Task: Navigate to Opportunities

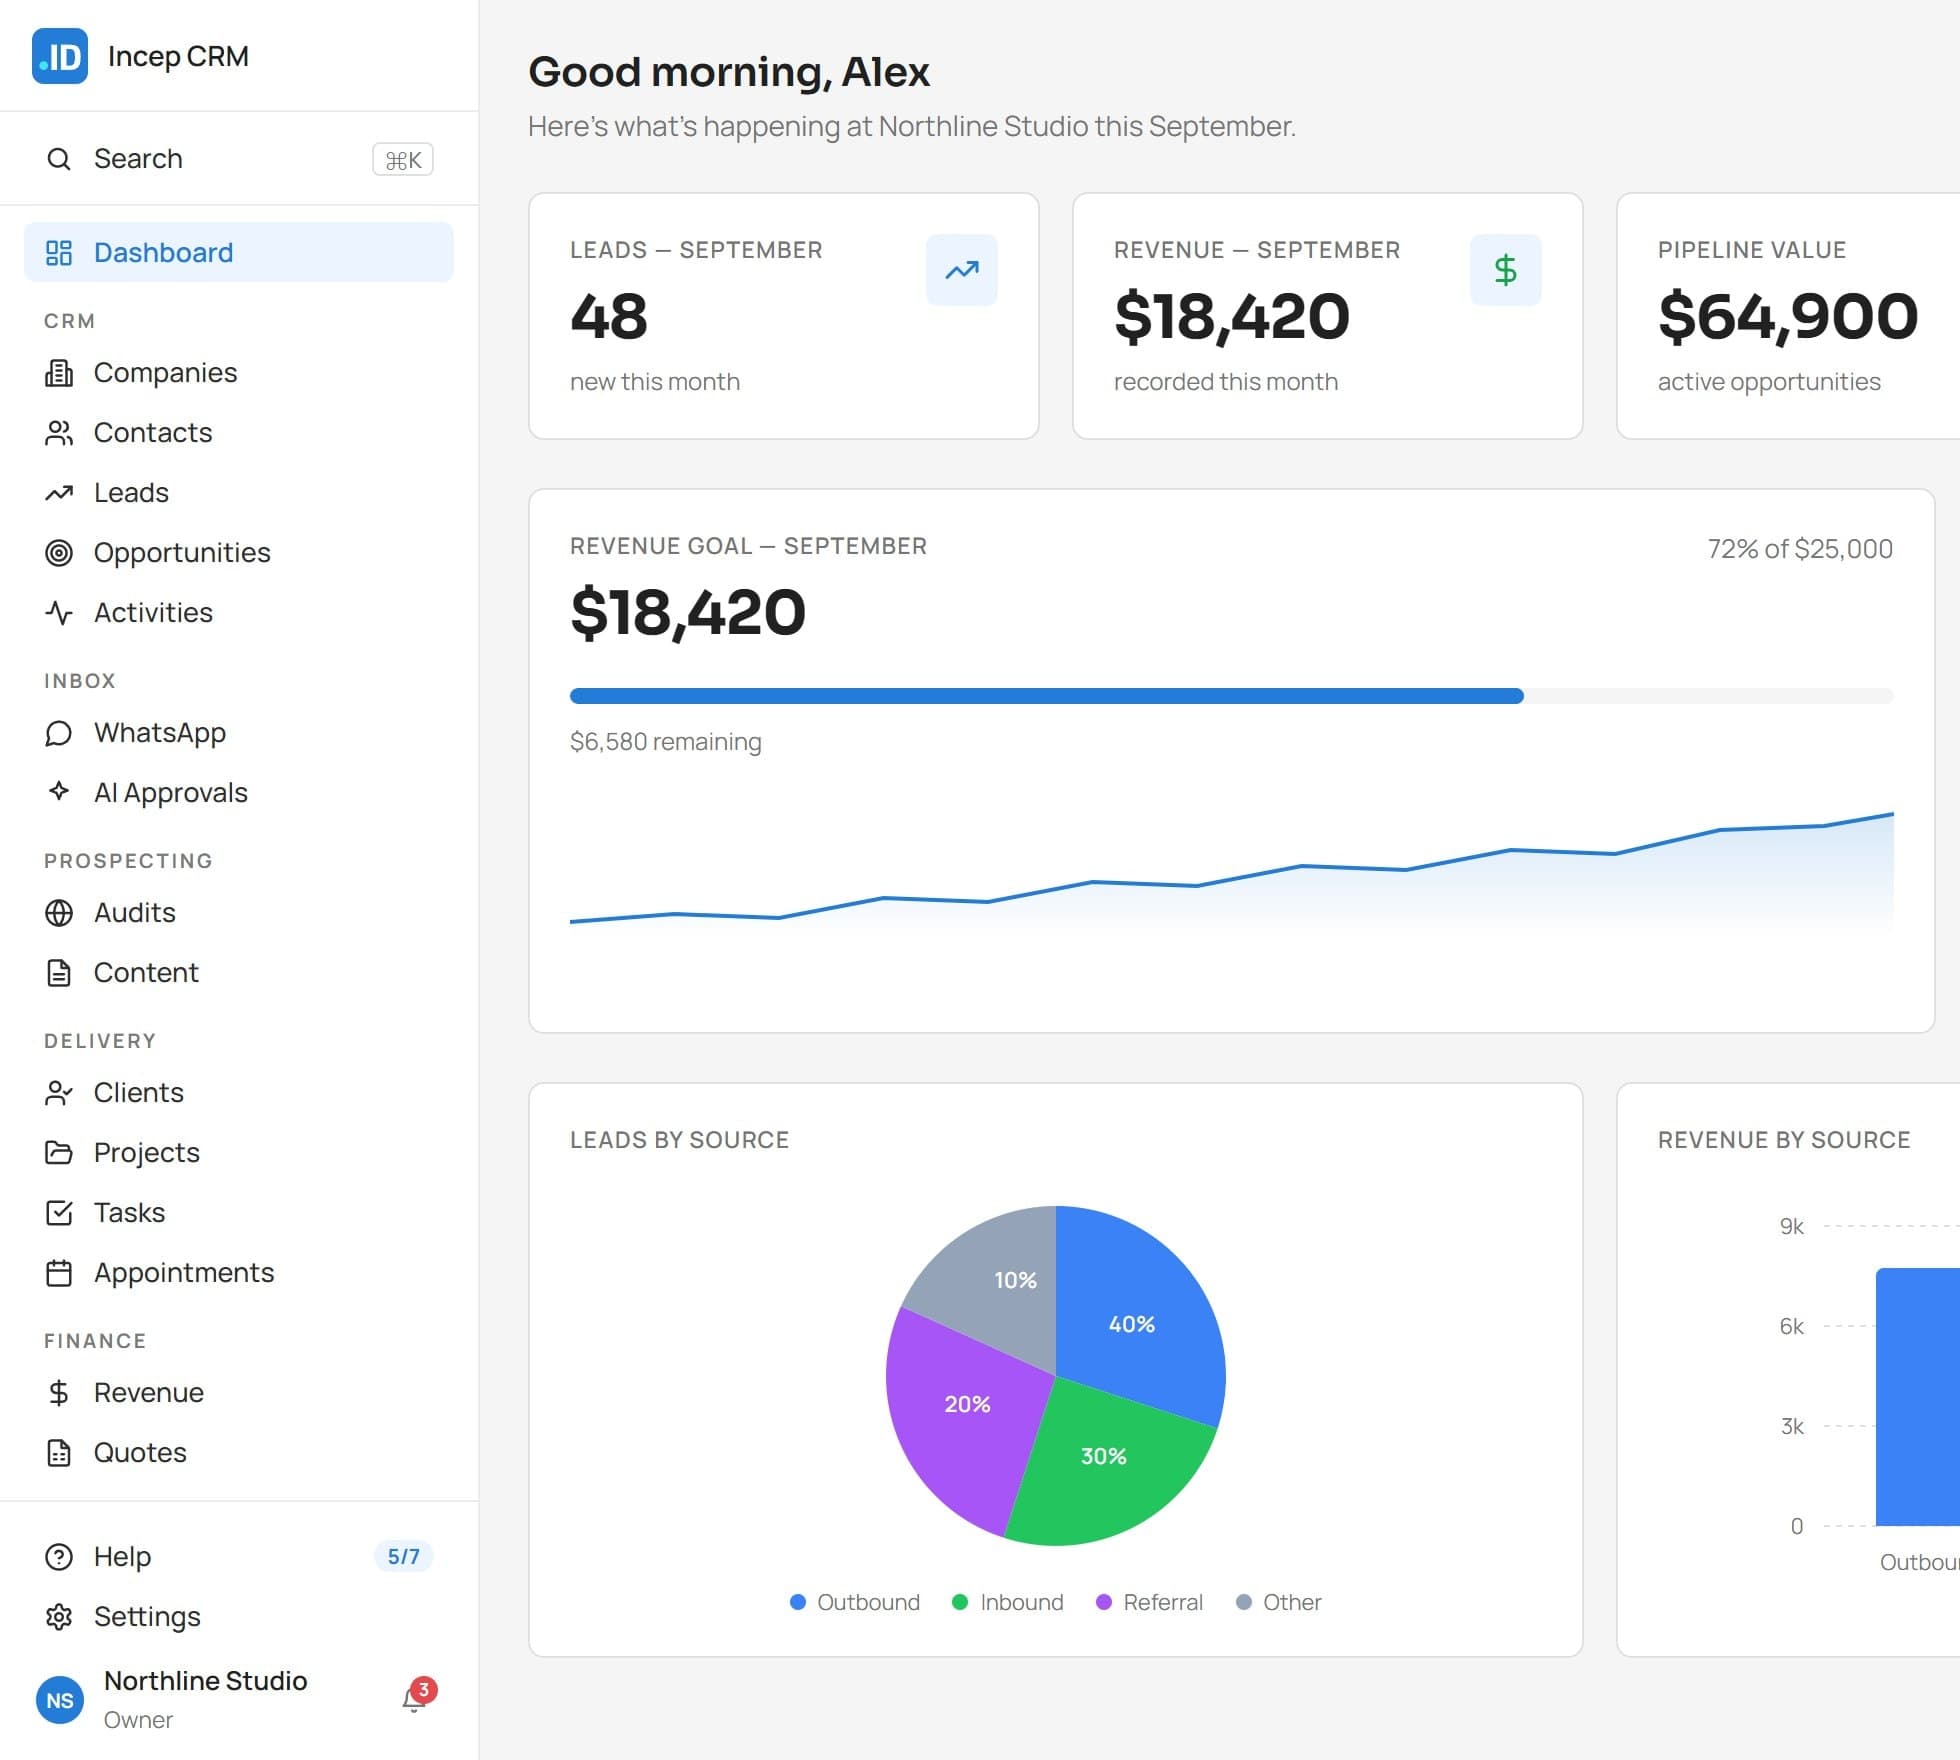Action: [x=239, y=553]
